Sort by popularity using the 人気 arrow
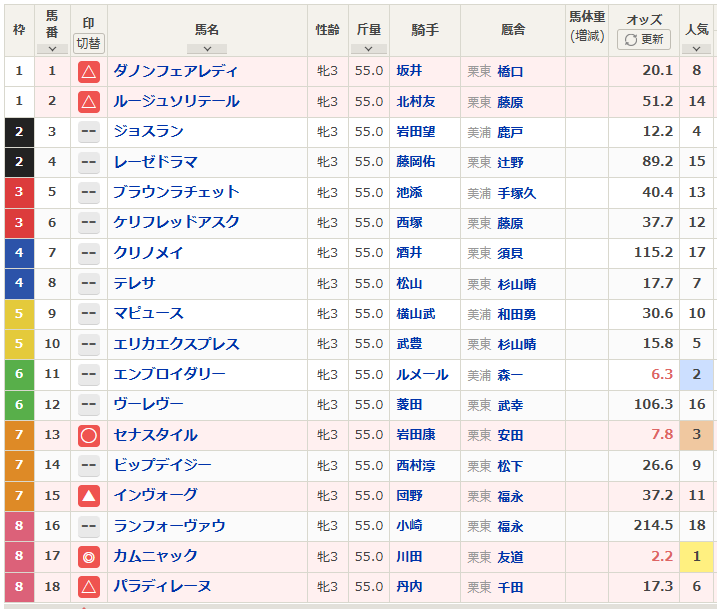Image resolution: width=717 pixels, height=609 pixels. click(697, 48)
